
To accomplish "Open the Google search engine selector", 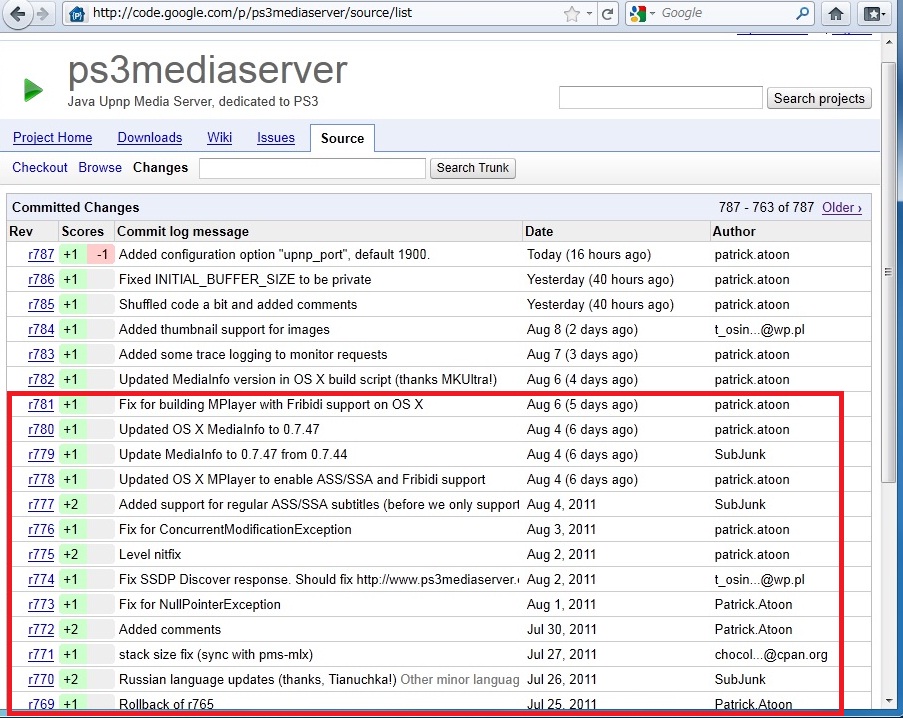I will (x=642, y=13).
